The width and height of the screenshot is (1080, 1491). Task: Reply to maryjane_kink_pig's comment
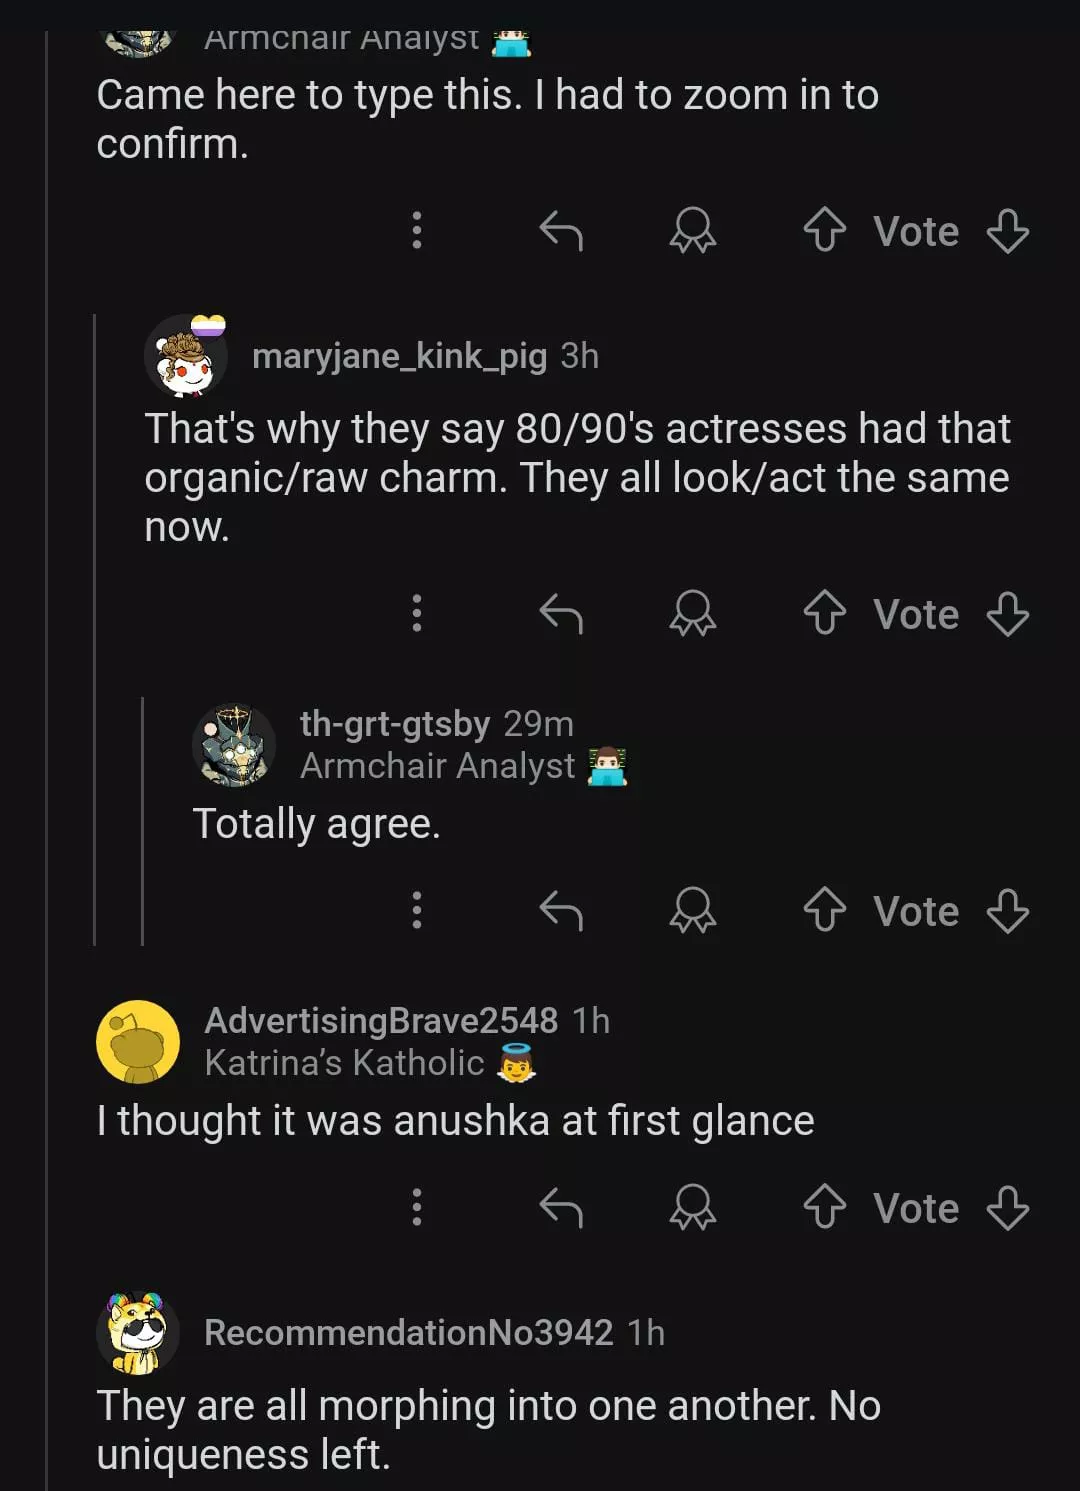point(561,613)
